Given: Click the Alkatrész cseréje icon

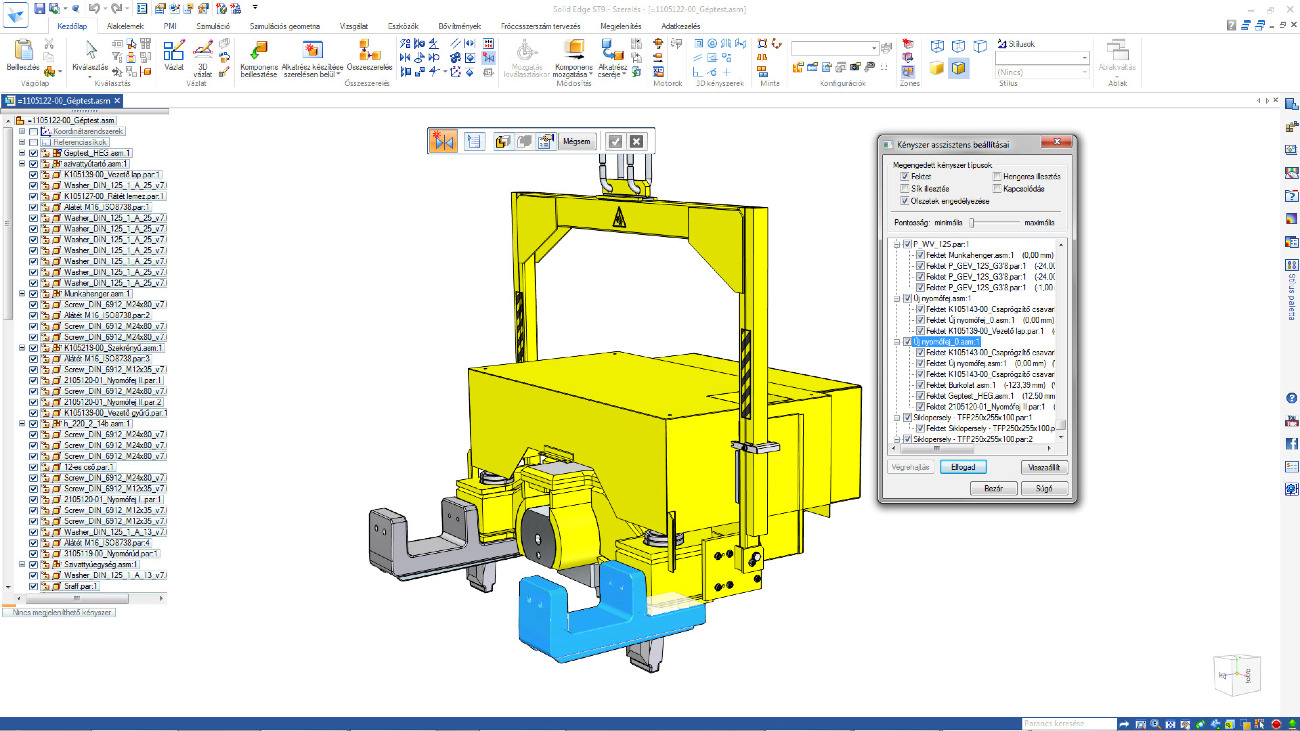Looking at the screenshot, I should tap(612, 50).
